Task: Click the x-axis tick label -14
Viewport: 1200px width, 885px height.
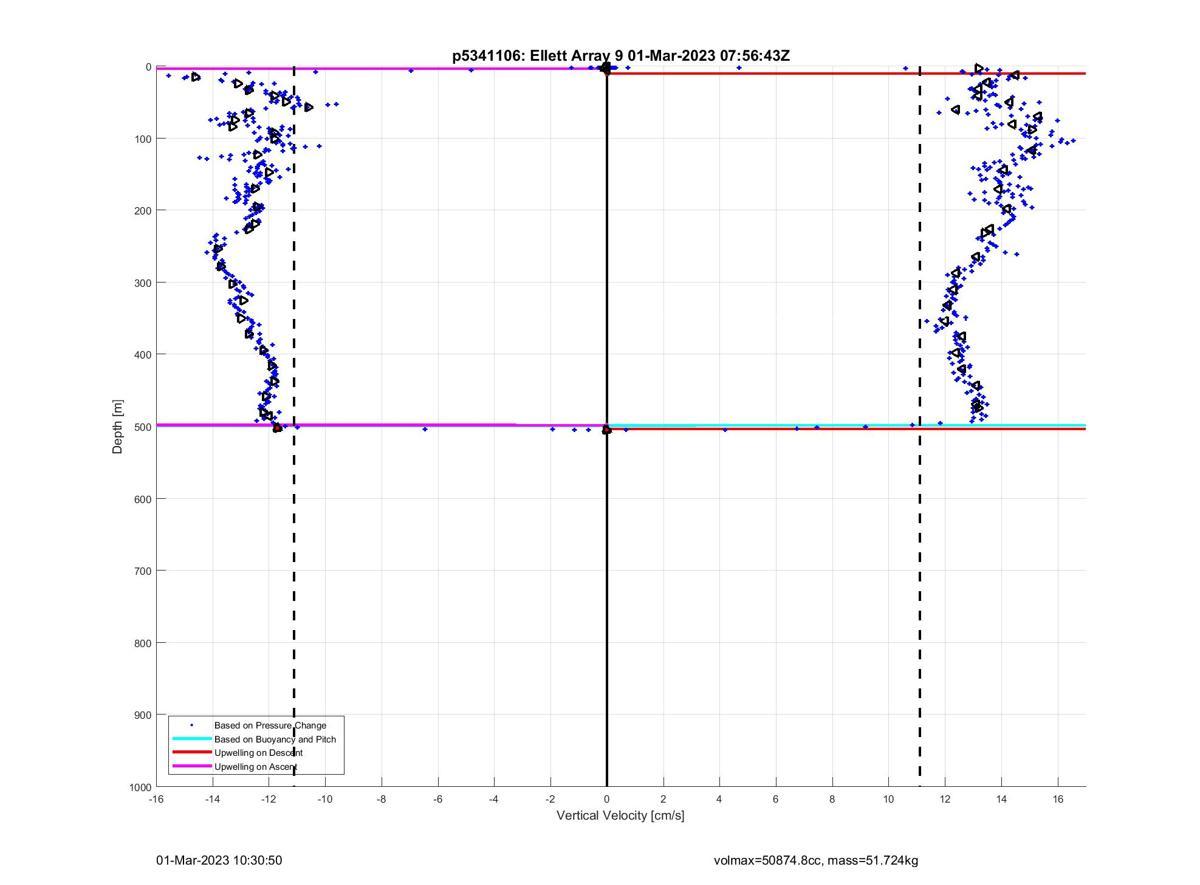Action: [212, 799]
